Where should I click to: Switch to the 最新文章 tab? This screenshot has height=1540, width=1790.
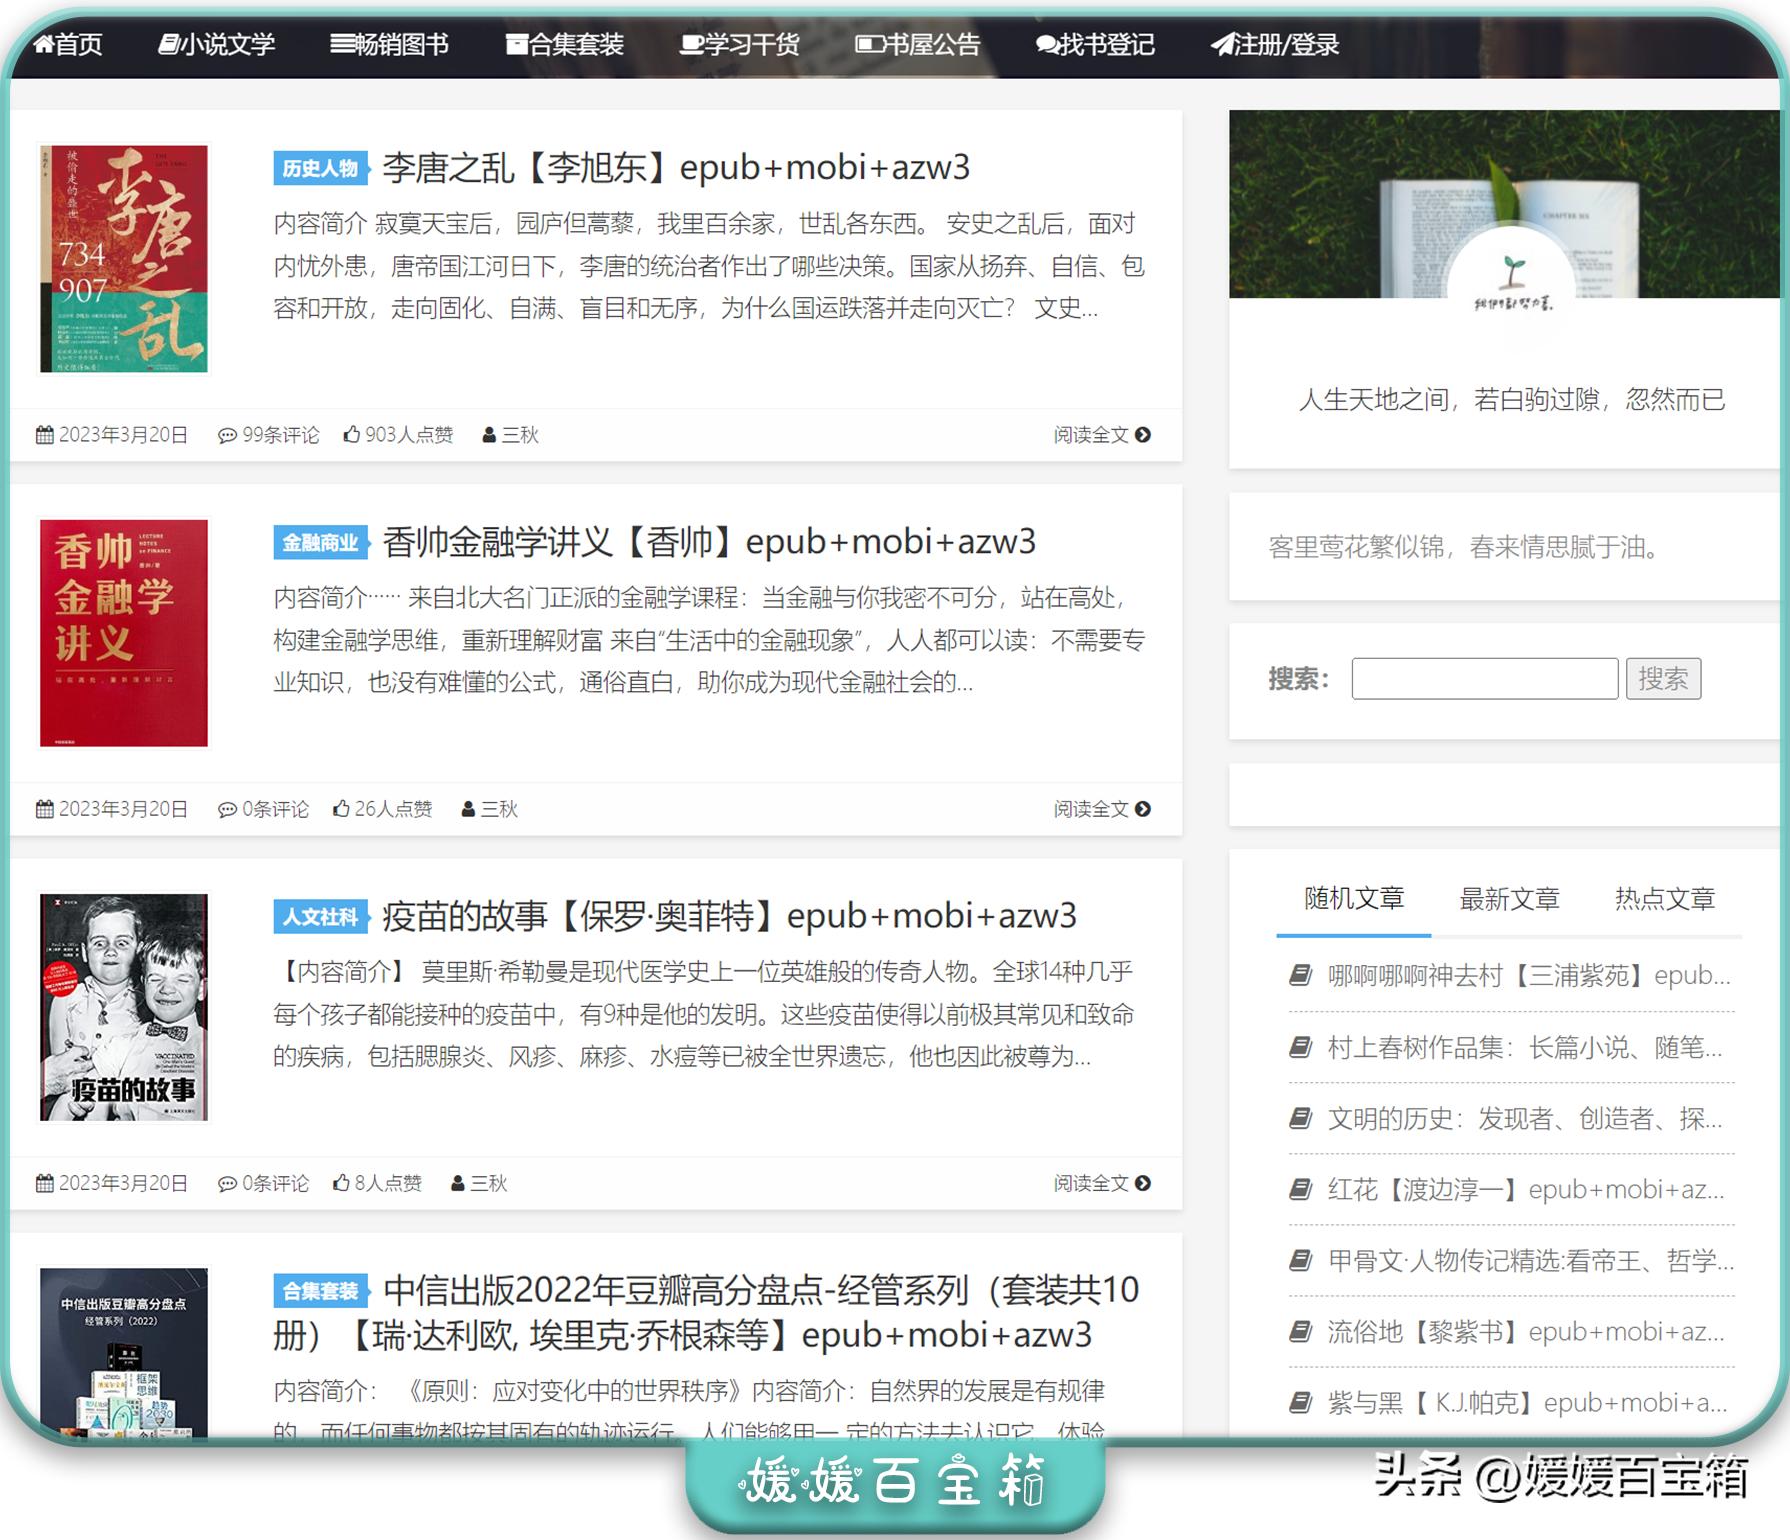[x=1510, y=899]
